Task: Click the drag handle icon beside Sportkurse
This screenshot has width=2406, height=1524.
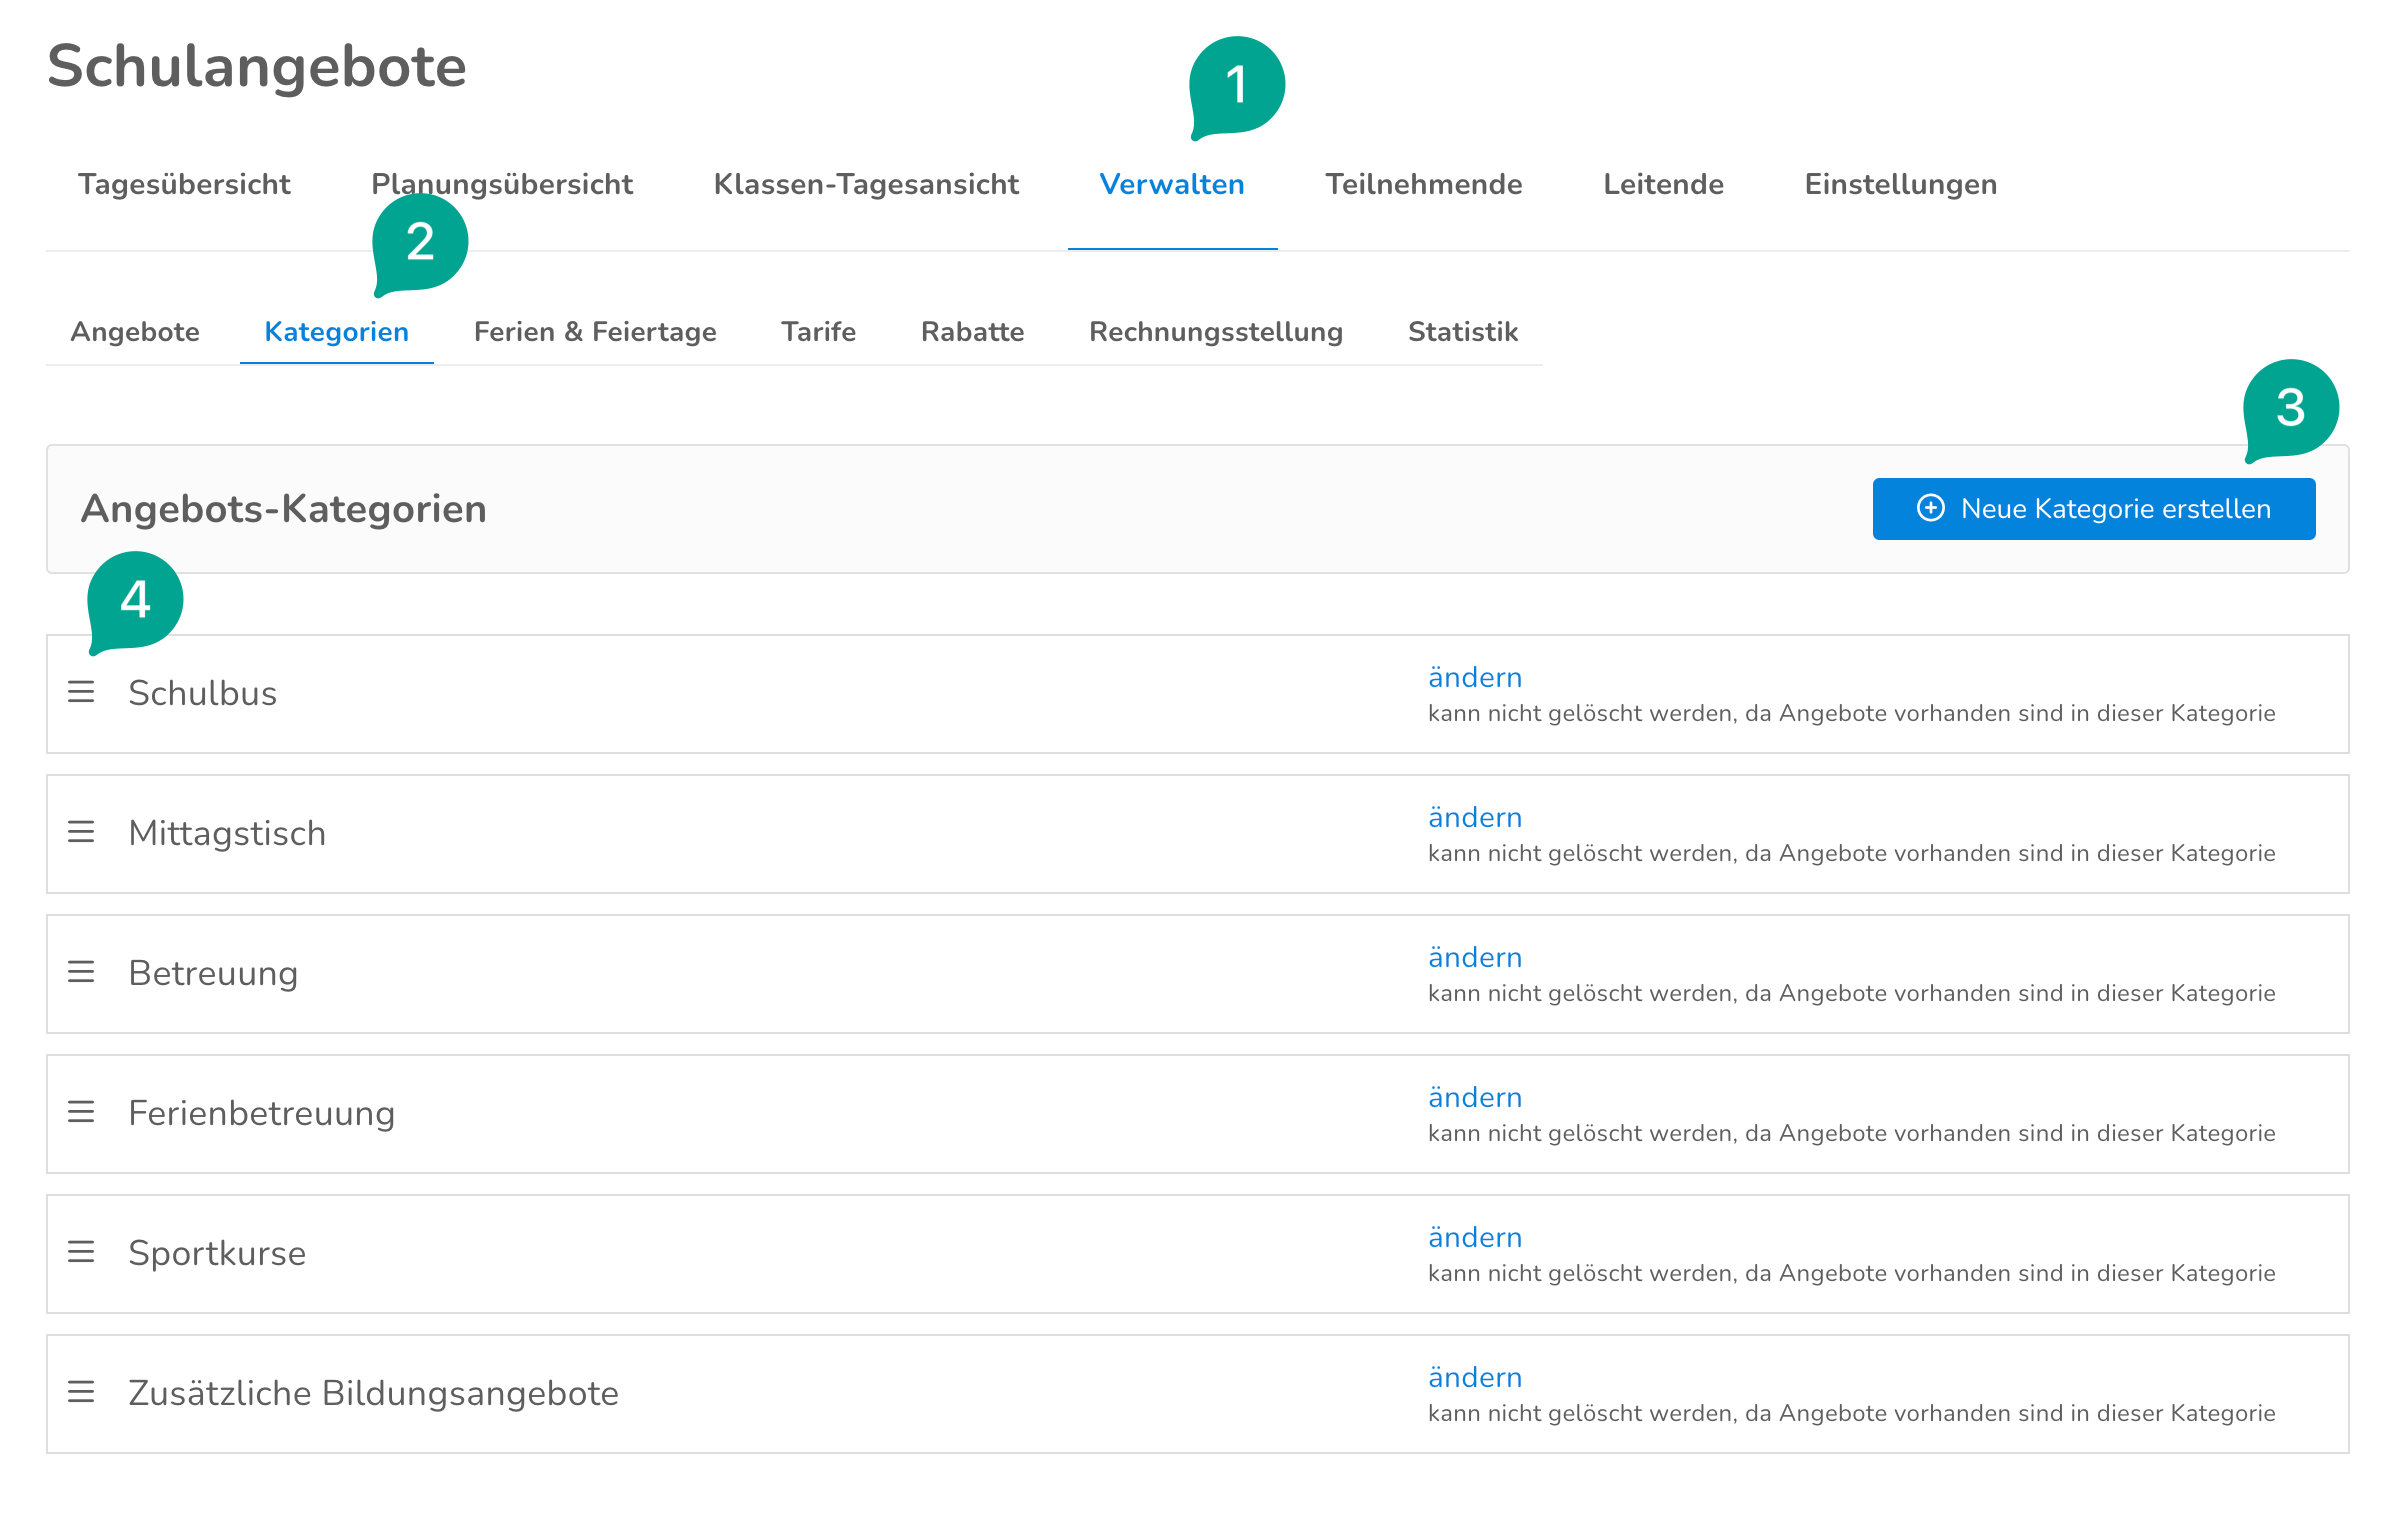Action: [x=81, y=1252]
